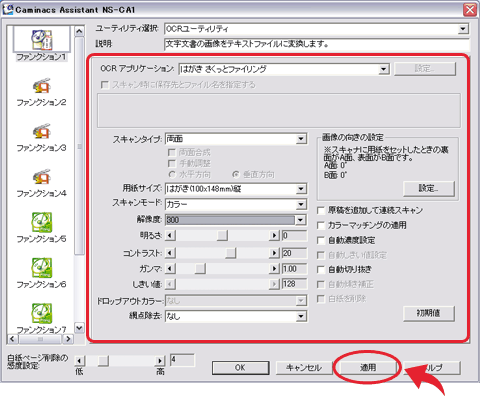Open the OCR アプリケーション dropdown
Viewport: 480px width, 396px height.
(384, 69)
